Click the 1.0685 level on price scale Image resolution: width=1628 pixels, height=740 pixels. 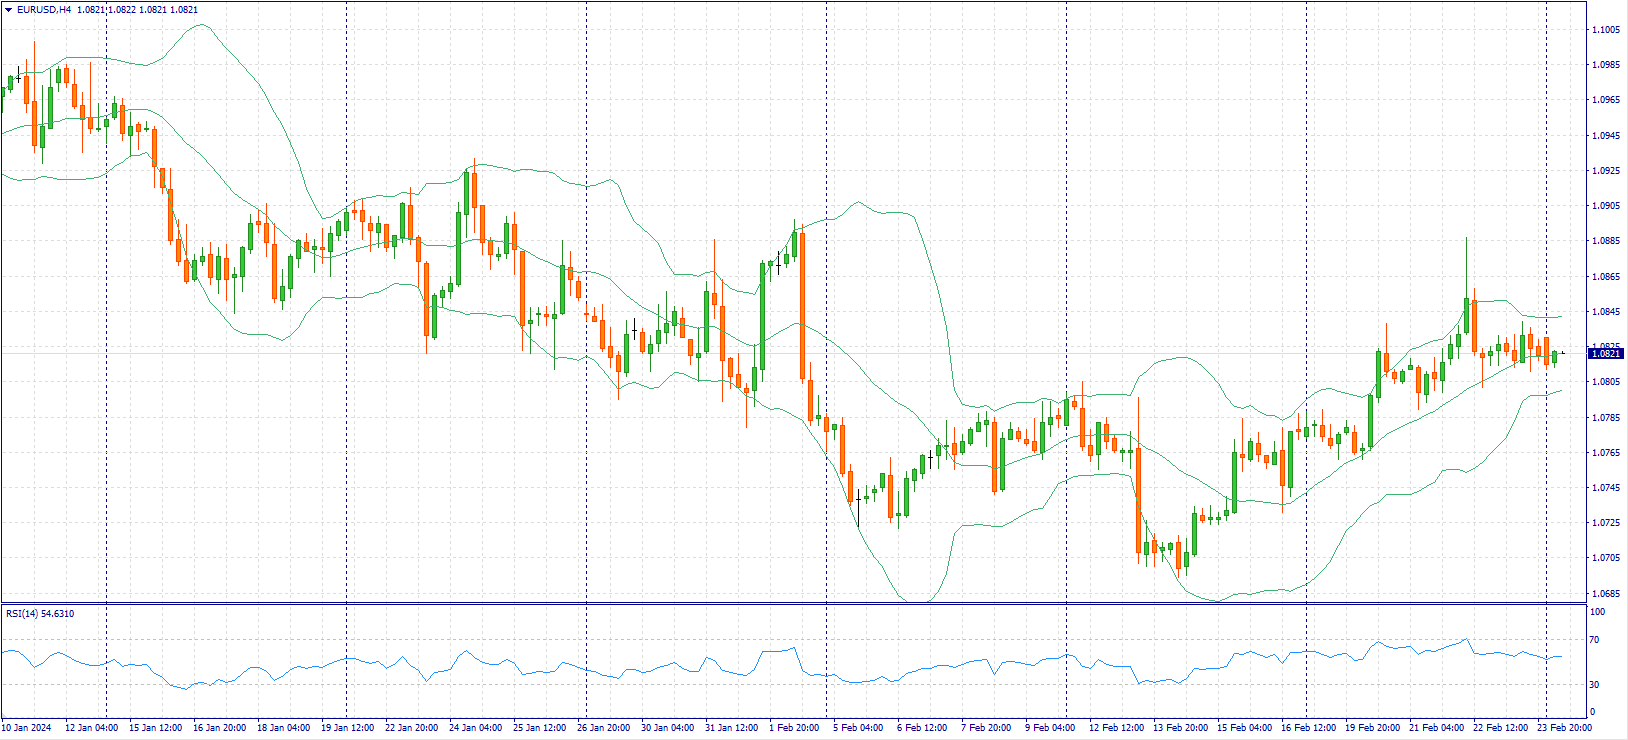click(x=1606, y=593)
